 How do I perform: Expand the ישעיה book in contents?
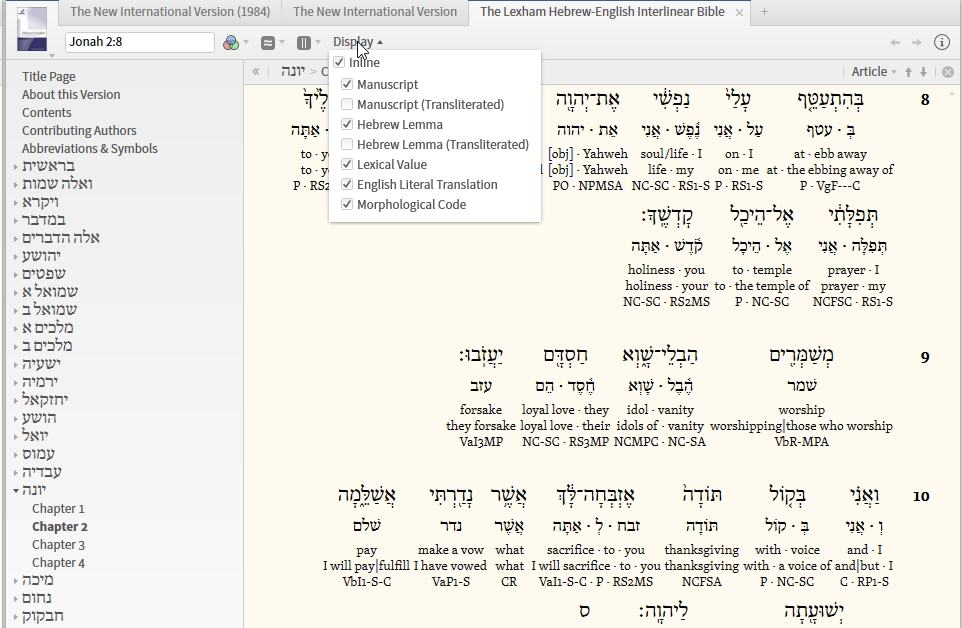[x=16, y=364]
